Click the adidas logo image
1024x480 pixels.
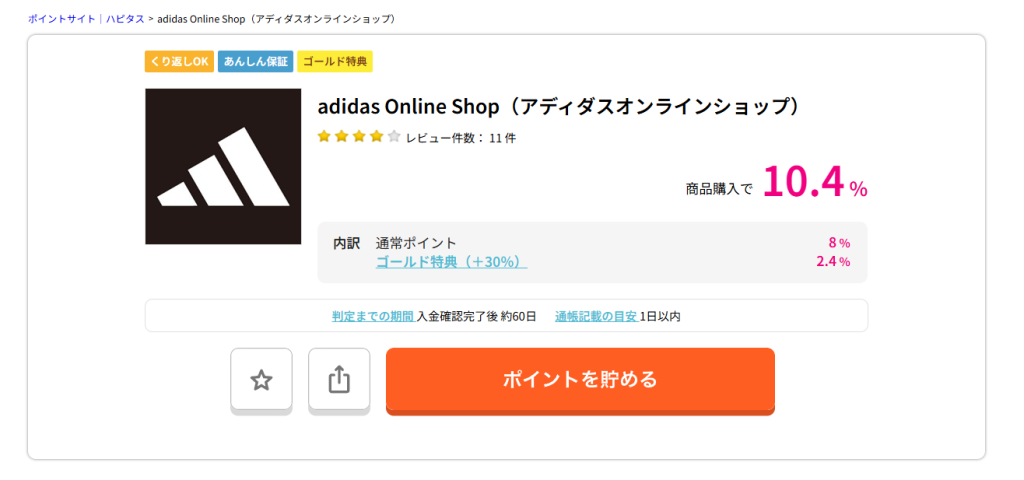click(x=223, y=167)
